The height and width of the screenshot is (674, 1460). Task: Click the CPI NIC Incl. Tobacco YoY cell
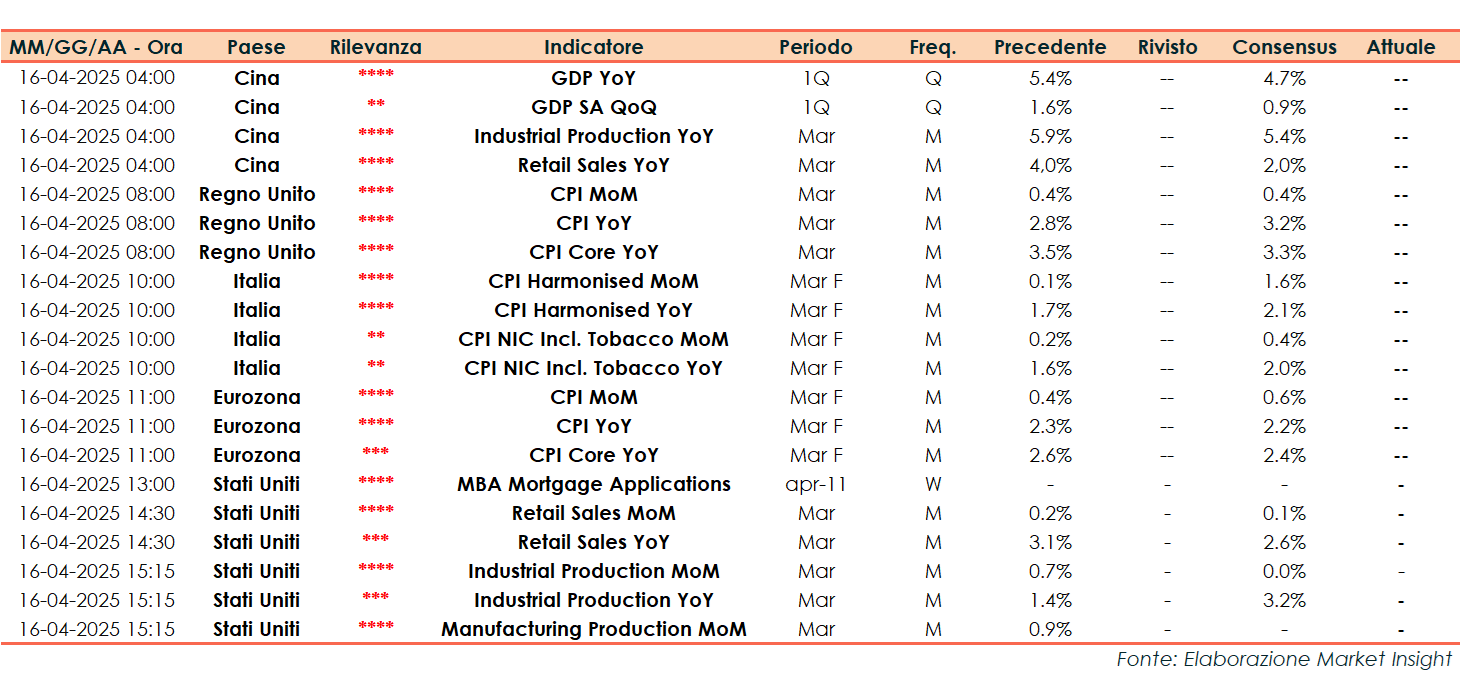tap(593, 368)
